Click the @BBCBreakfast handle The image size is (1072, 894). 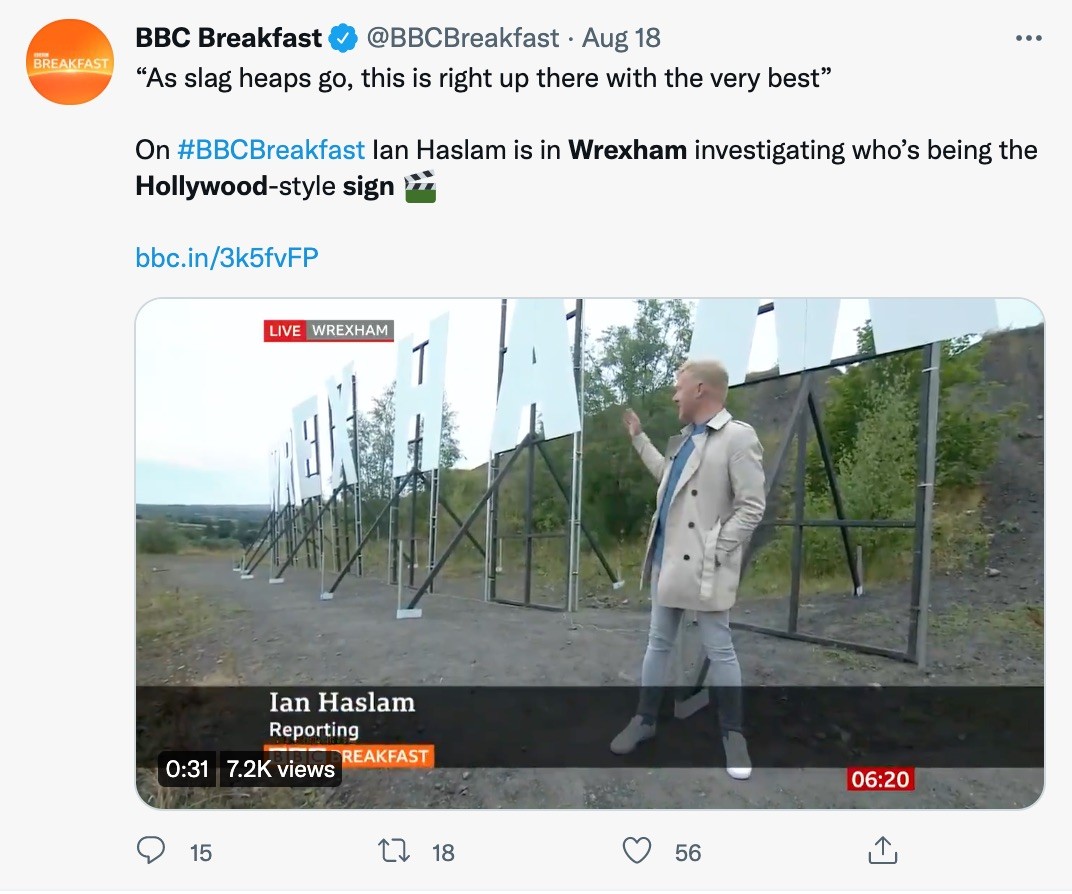463,39
